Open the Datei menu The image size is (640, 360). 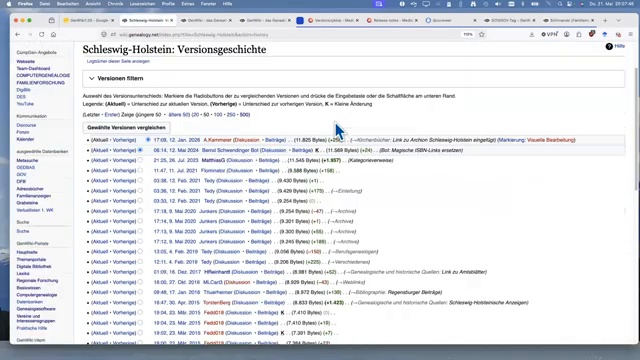(x=44, y=4)
